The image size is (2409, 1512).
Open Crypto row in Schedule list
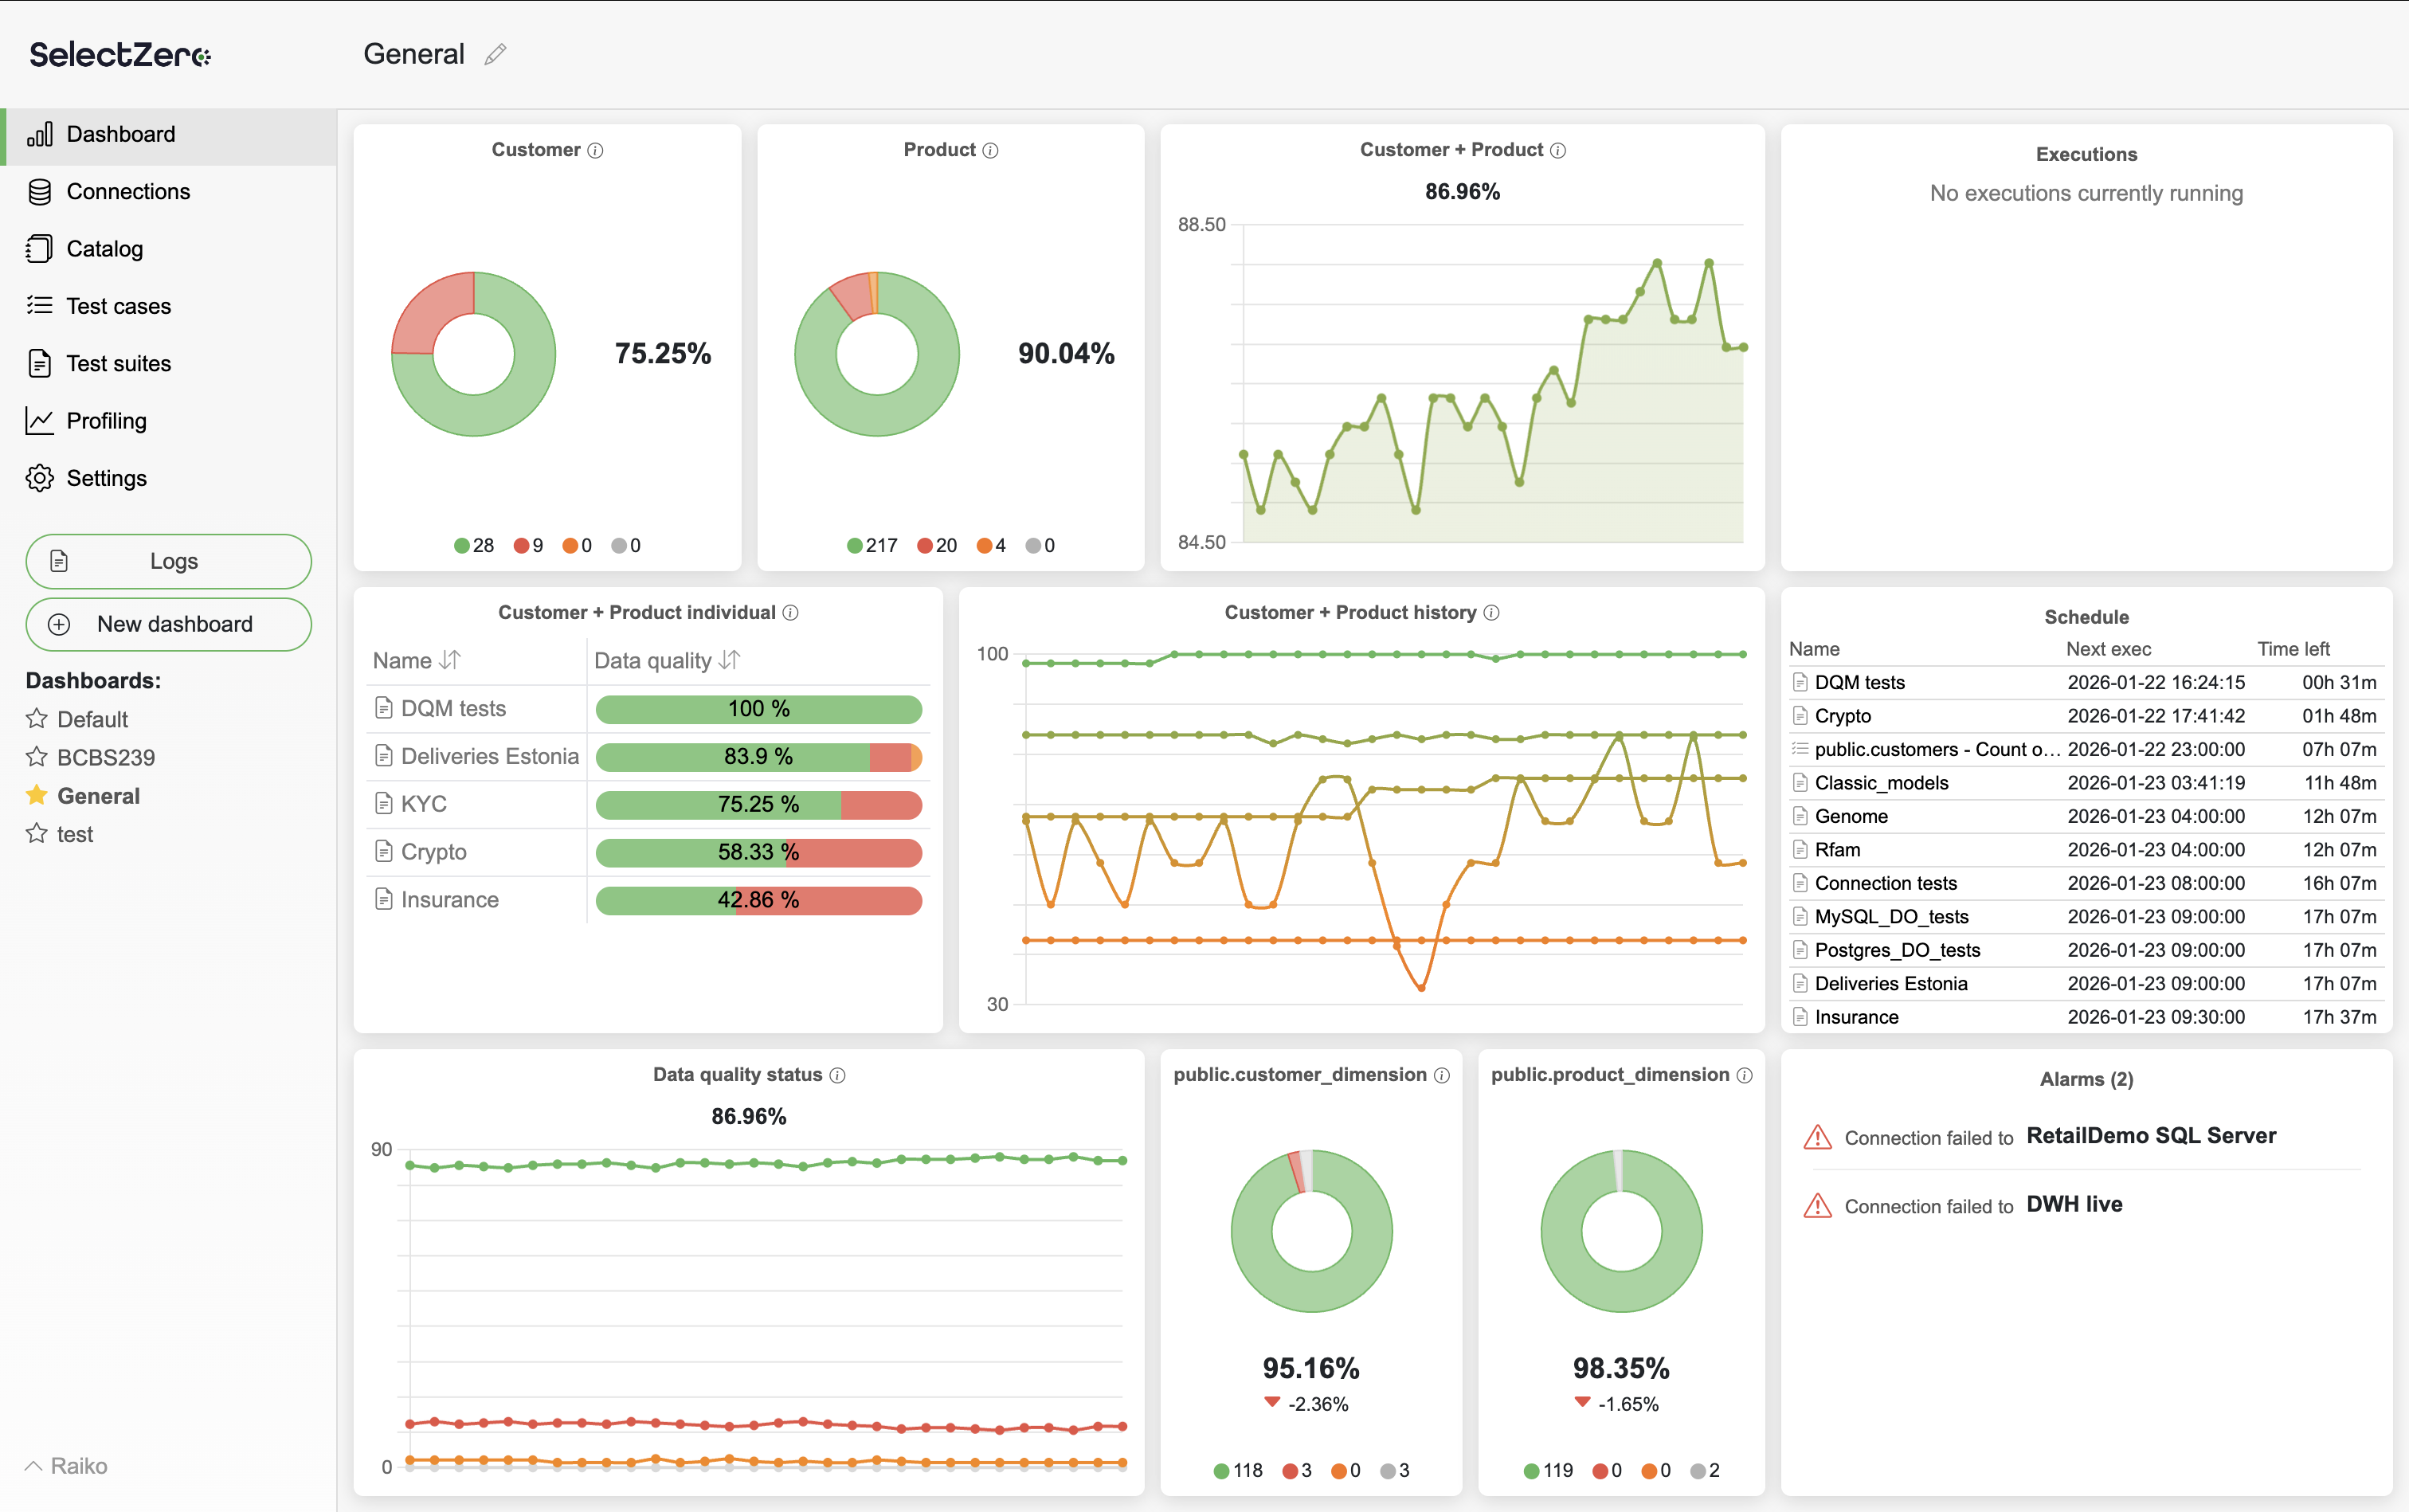click(1843, 716)
